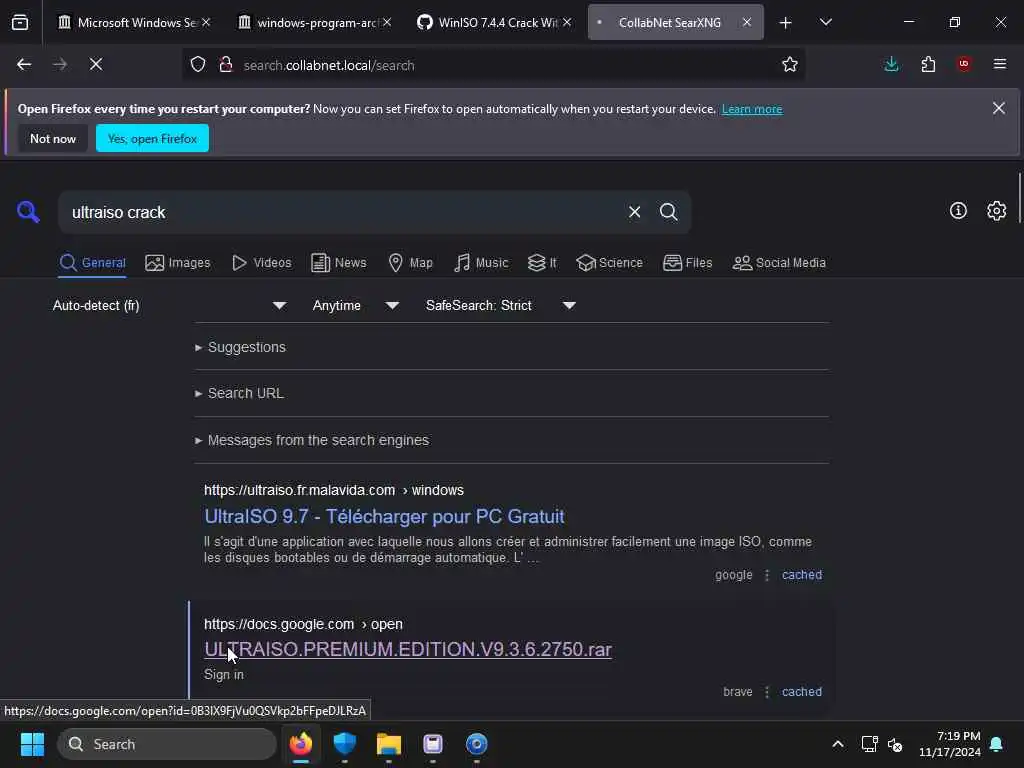Select the News search category
Screen dimensions: 1024x768
point(339,263)
